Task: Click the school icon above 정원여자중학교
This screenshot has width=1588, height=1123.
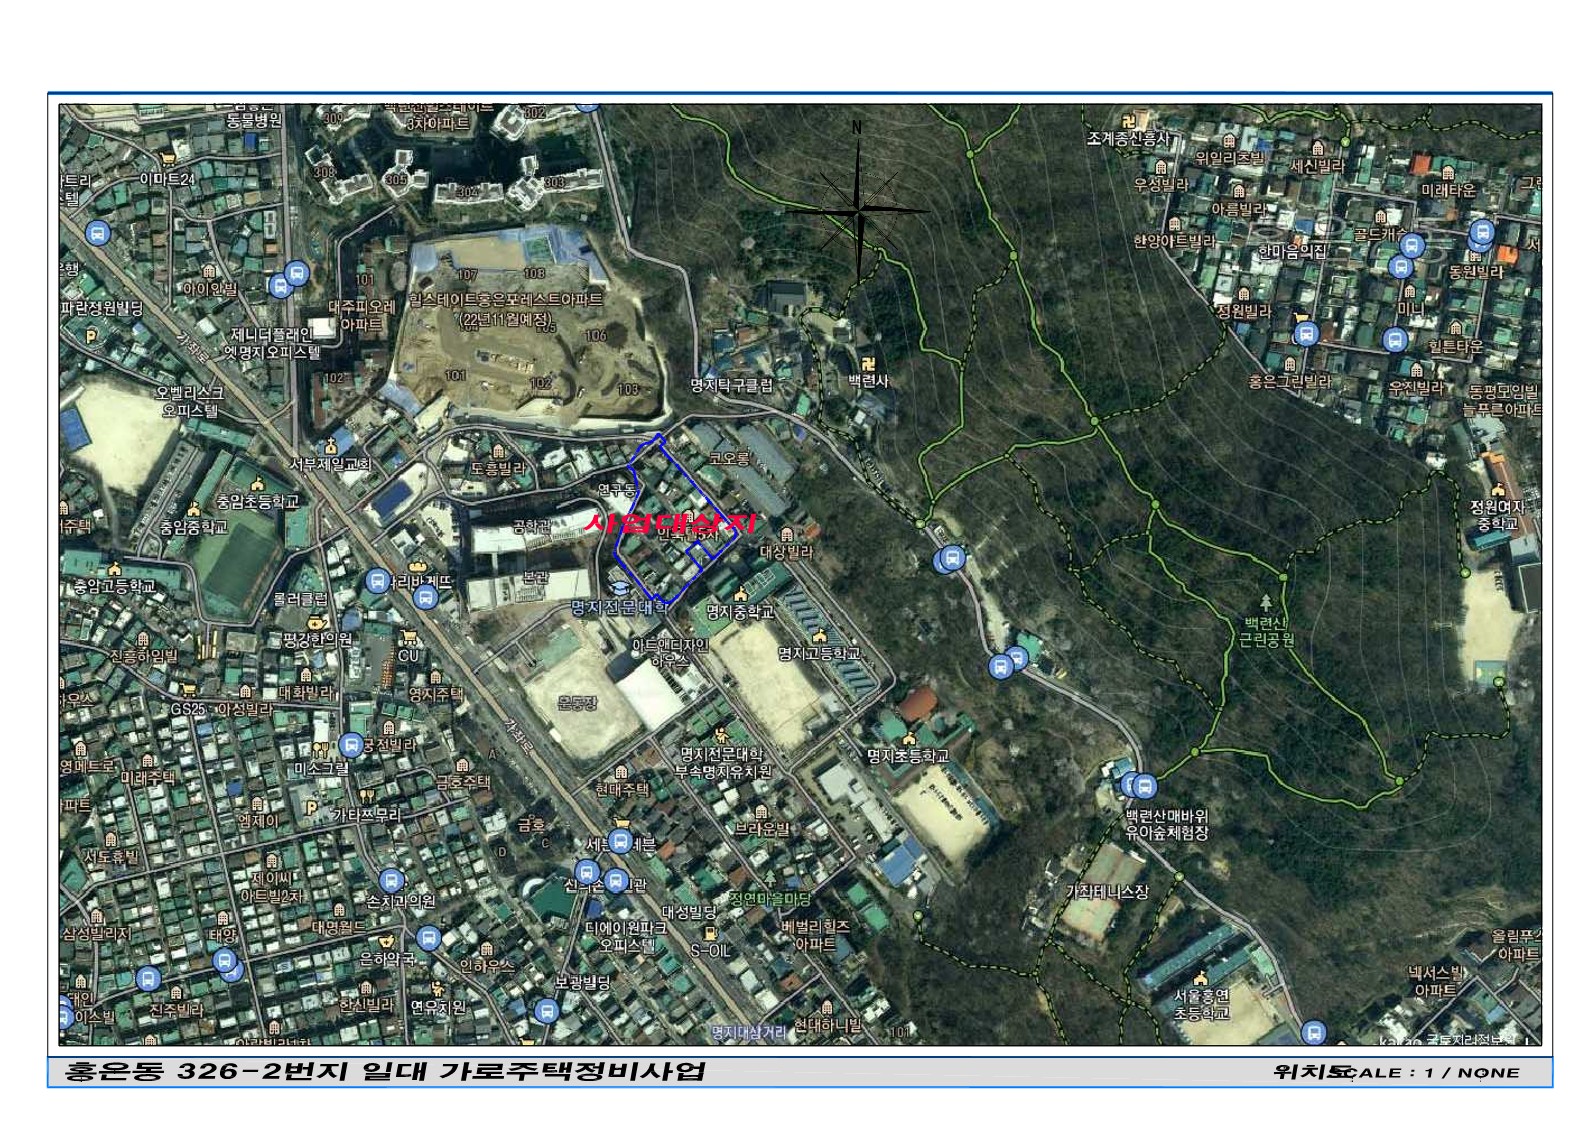Action: (1497, 490)
